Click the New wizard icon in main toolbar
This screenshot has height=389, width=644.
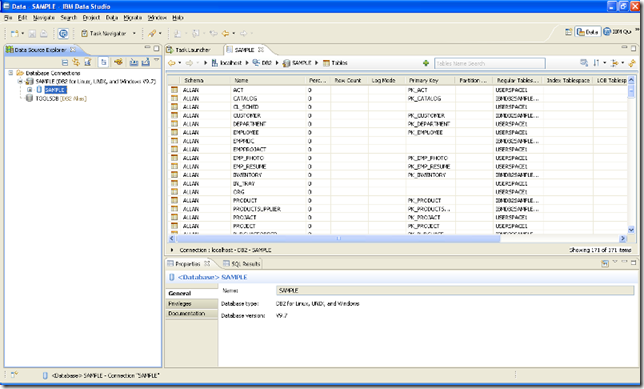click(x=15, y=33)
